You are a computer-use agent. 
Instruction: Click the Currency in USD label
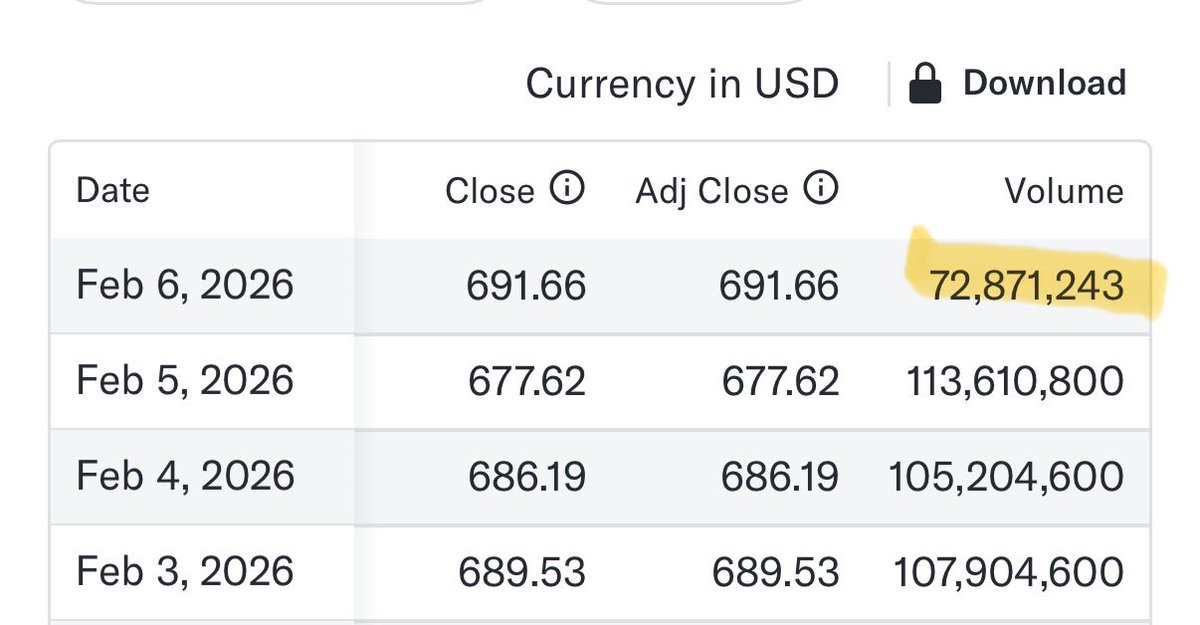681,84
